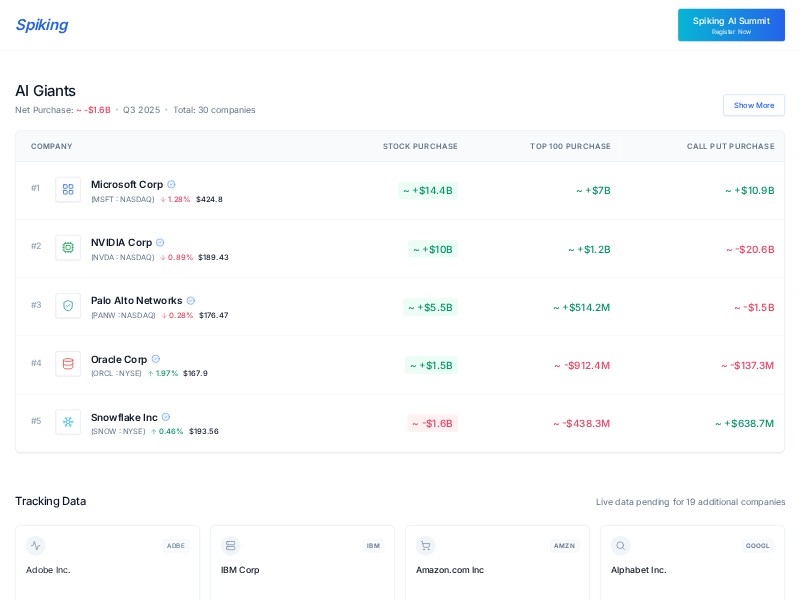Click the verified badge next to Microsoft Corp
The width and height of the screenshot is (800, 600).
click(x=171, y=184)
